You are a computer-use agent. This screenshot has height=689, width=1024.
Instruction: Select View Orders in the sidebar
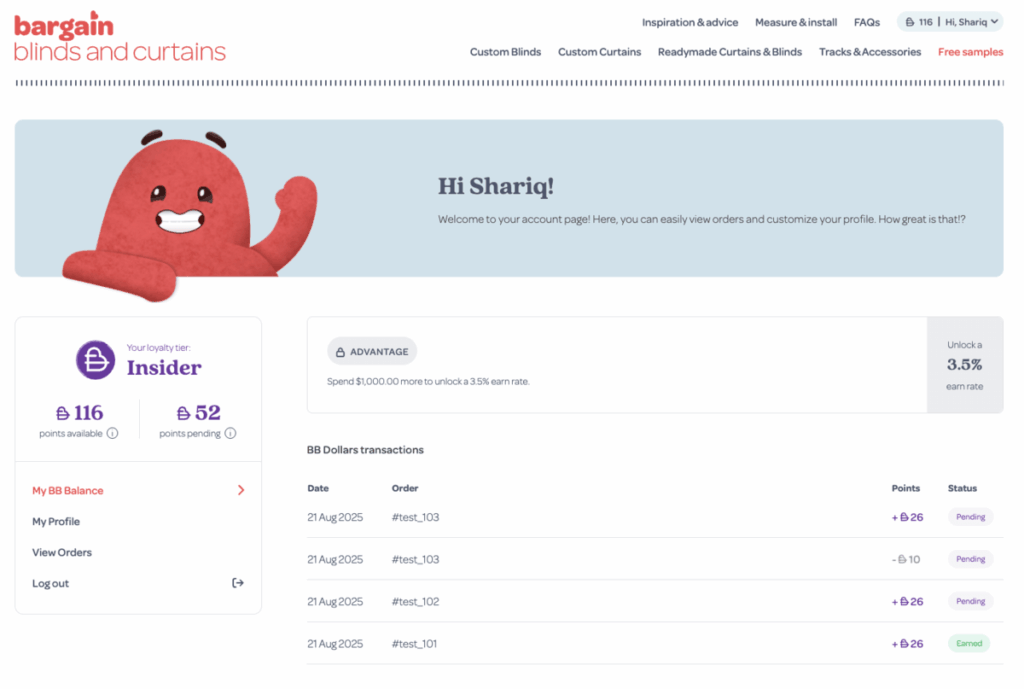click(x=61, y=552)
